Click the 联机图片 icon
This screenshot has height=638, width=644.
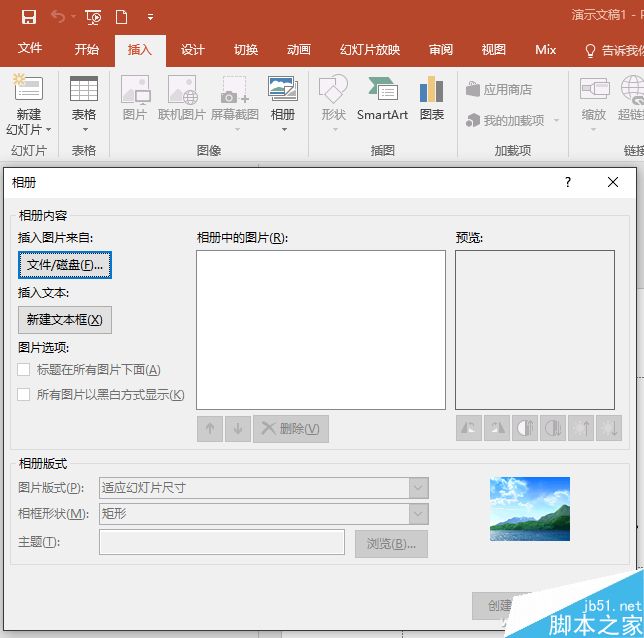click(182, 89)
